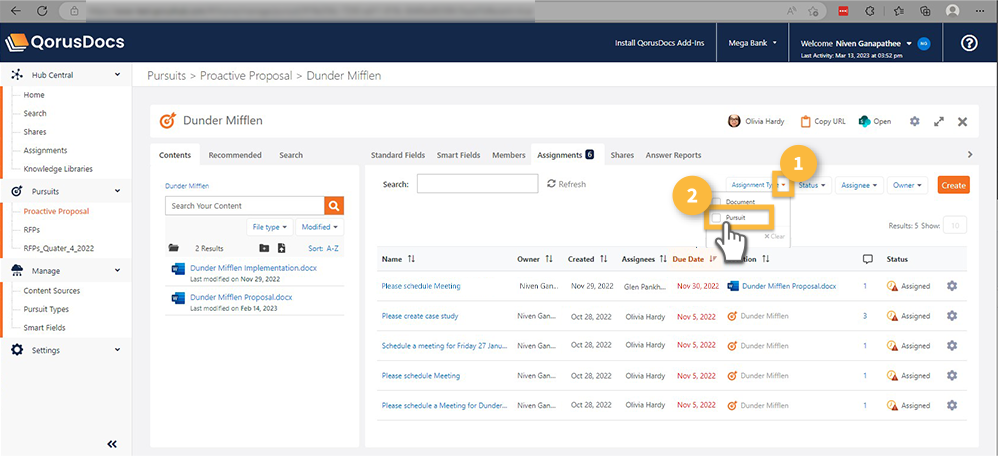Click the new folder icon in Contents
Image resolution: width=999 pixels, height=462 pixels.
click(x=264, y=248)
